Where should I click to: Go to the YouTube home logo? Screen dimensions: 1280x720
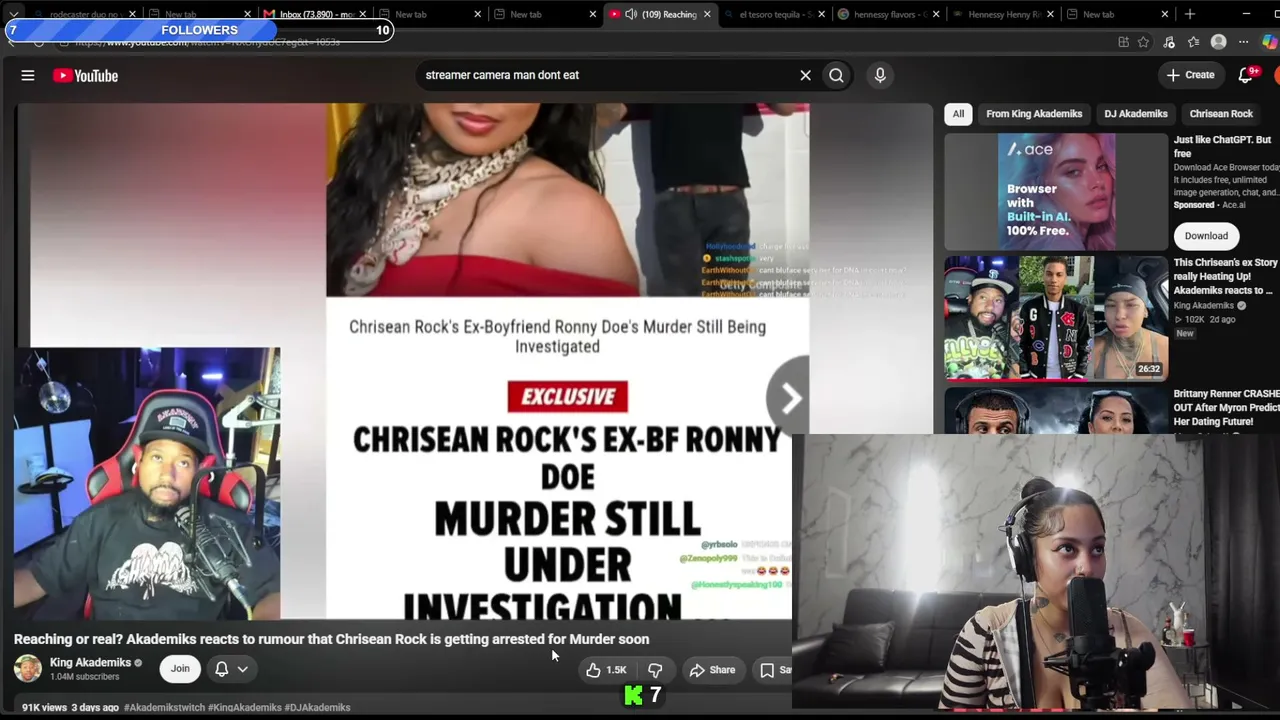point(86,75)
